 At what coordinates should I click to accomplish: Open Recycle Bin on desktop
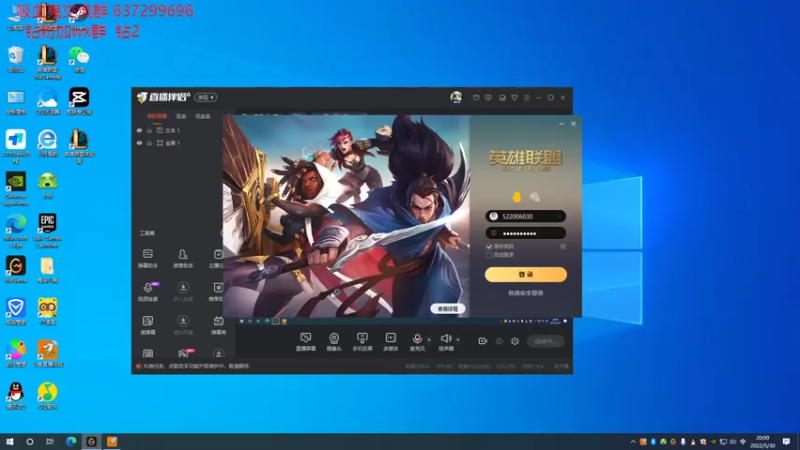pos(16,59)
